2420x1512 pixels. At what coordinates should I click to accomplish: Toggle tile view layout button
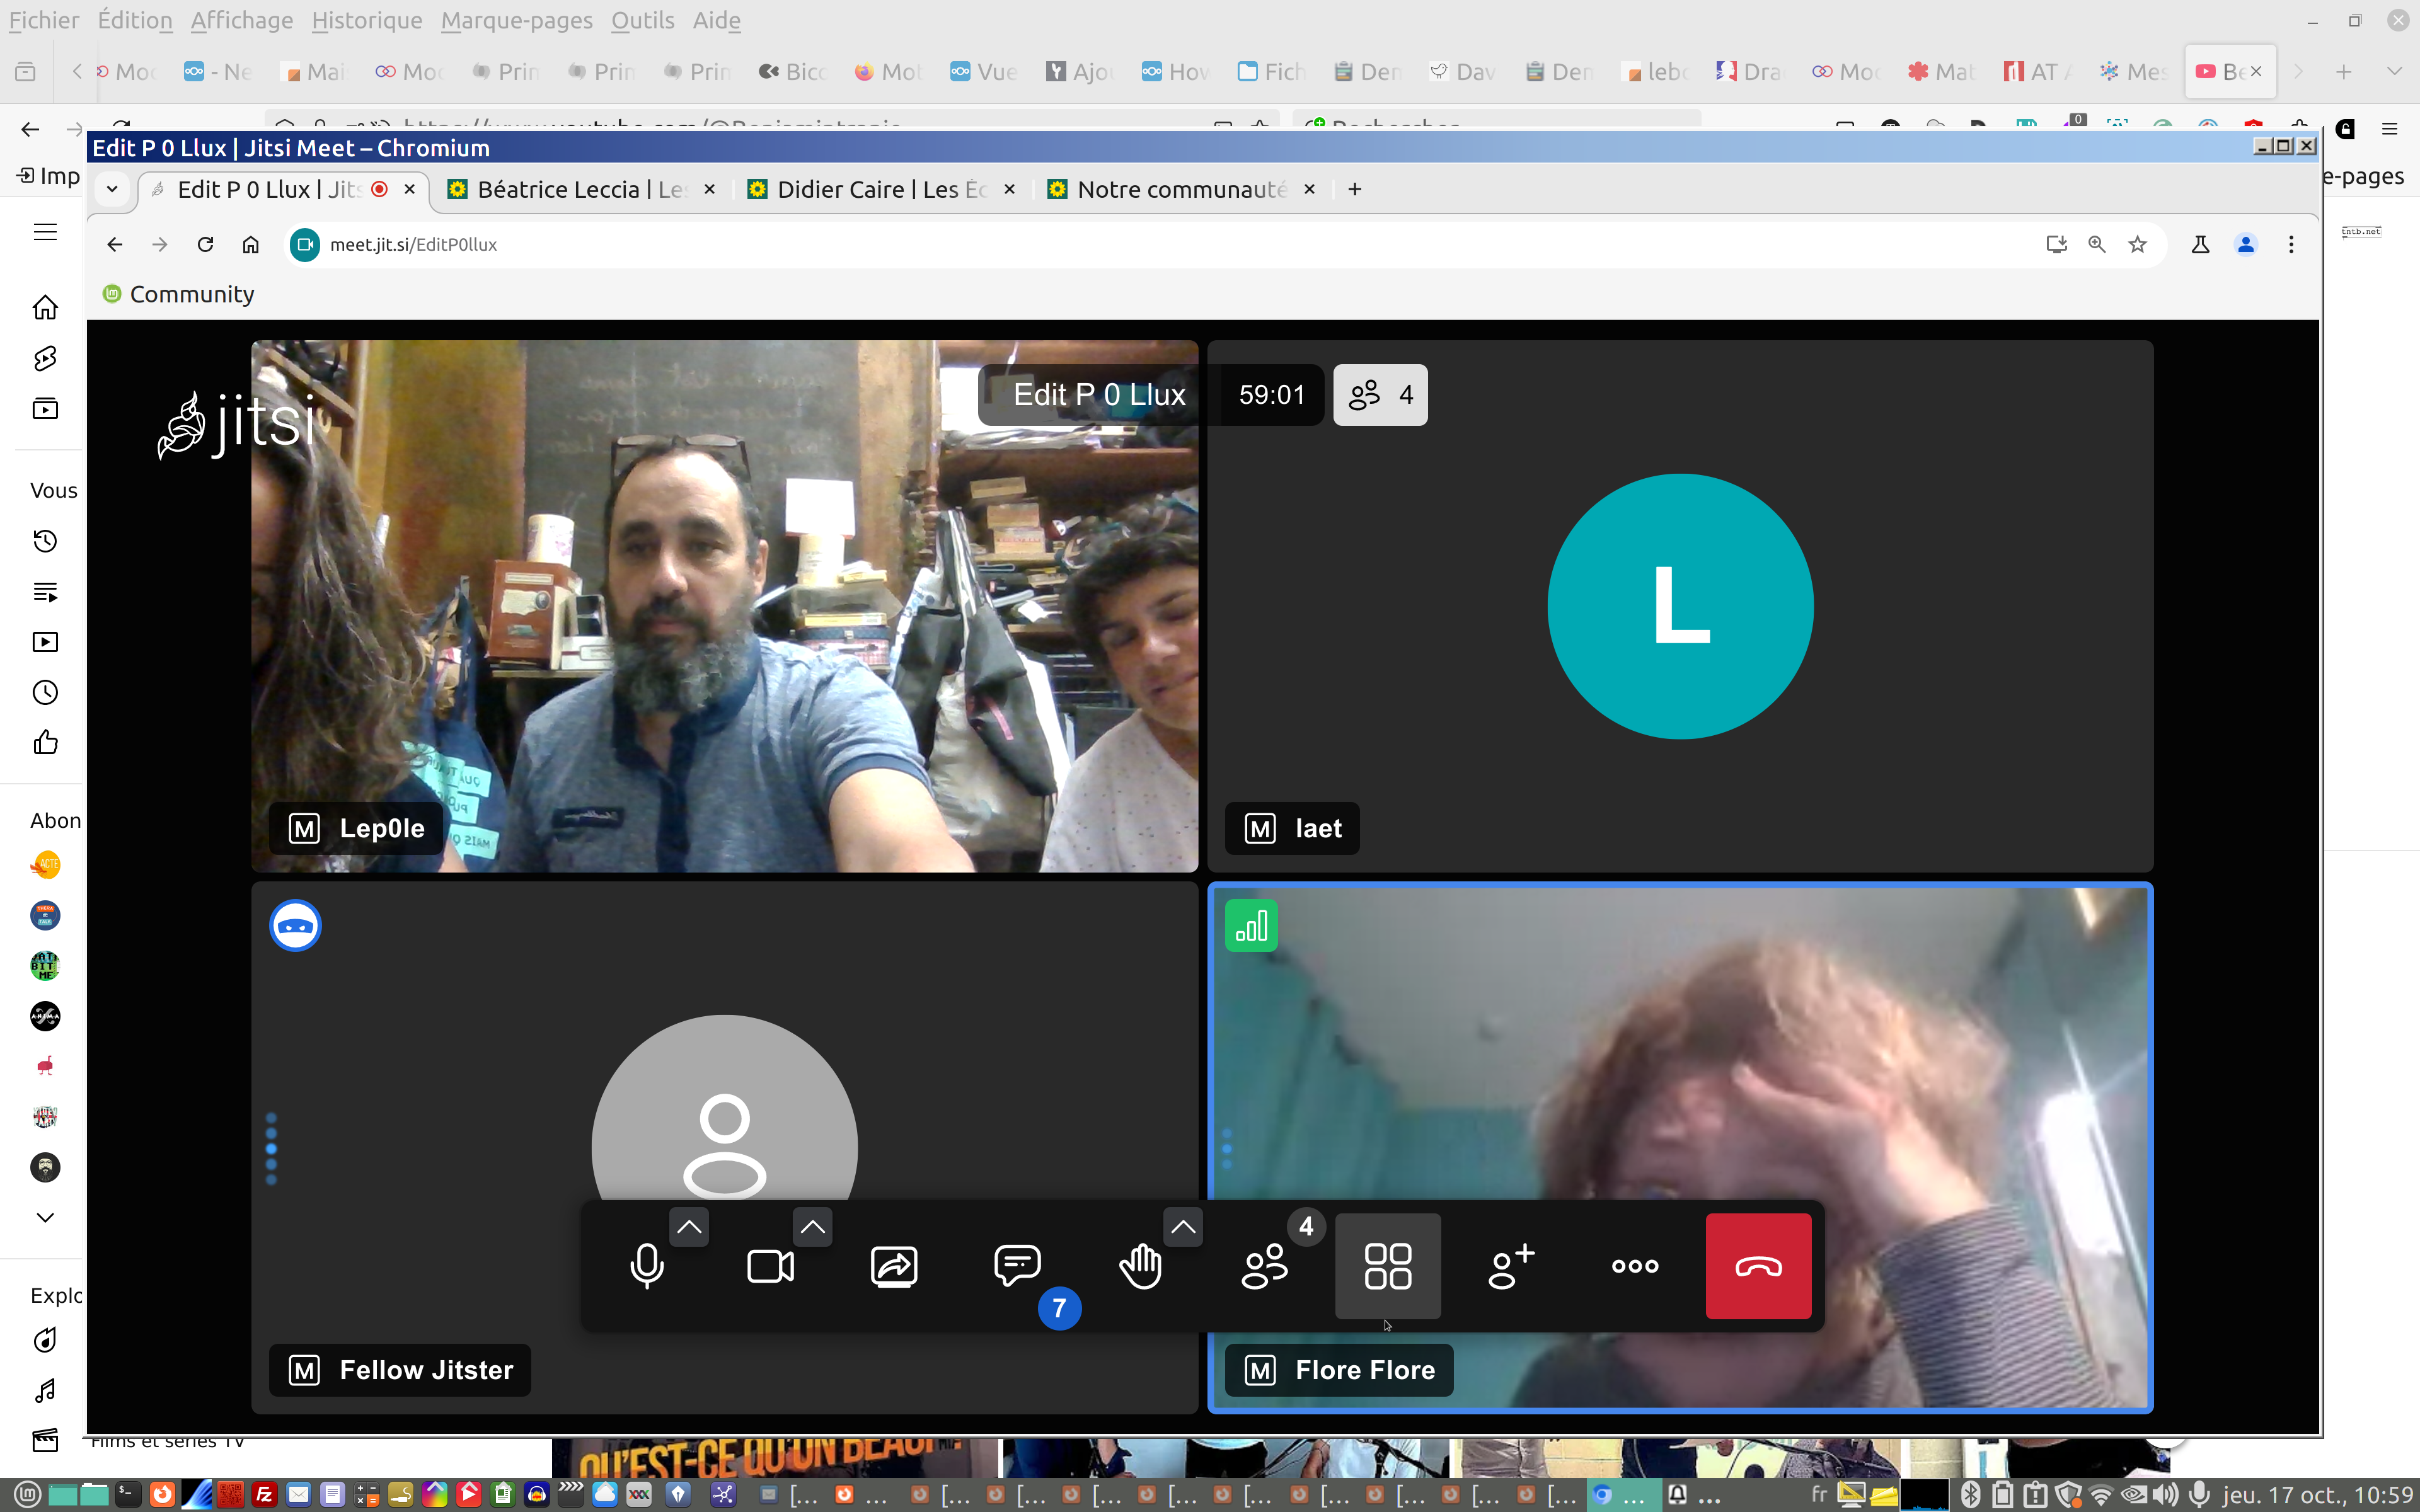(x=1387, y=1266)
